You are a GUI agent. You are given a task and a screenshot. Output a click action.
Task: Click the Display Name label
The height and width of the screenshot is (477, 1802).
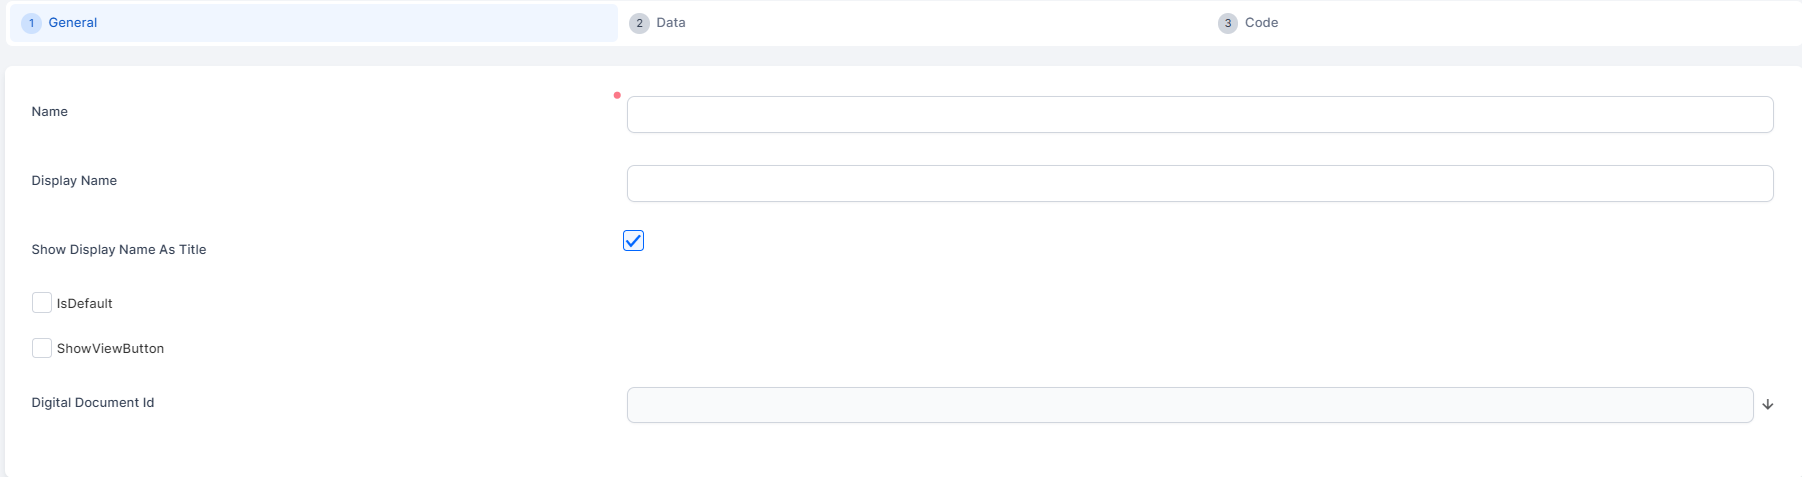pos(74,181)
